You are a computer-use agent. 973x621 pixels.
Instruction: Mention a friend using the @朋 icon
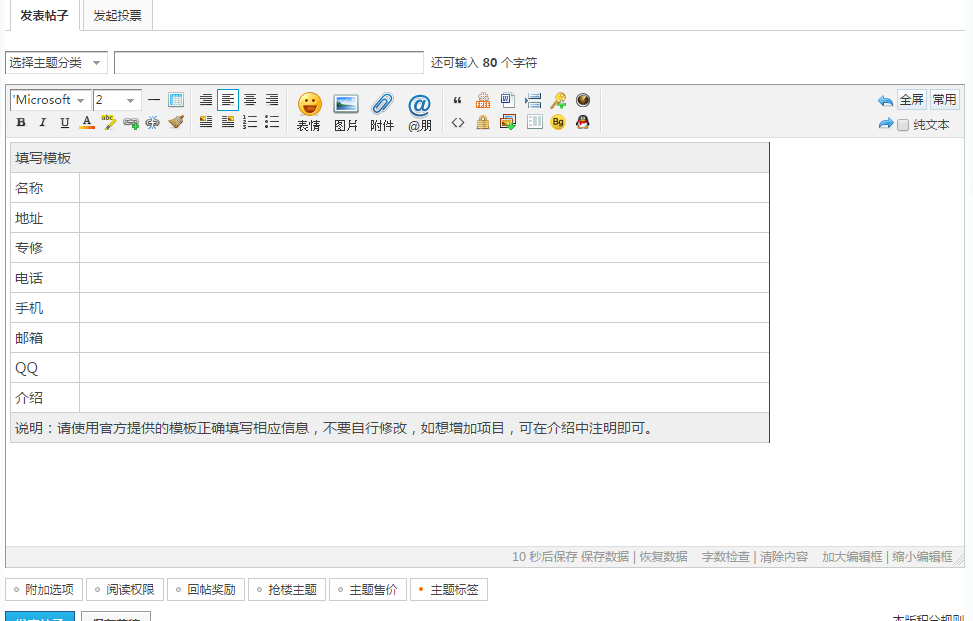[418, 100]
